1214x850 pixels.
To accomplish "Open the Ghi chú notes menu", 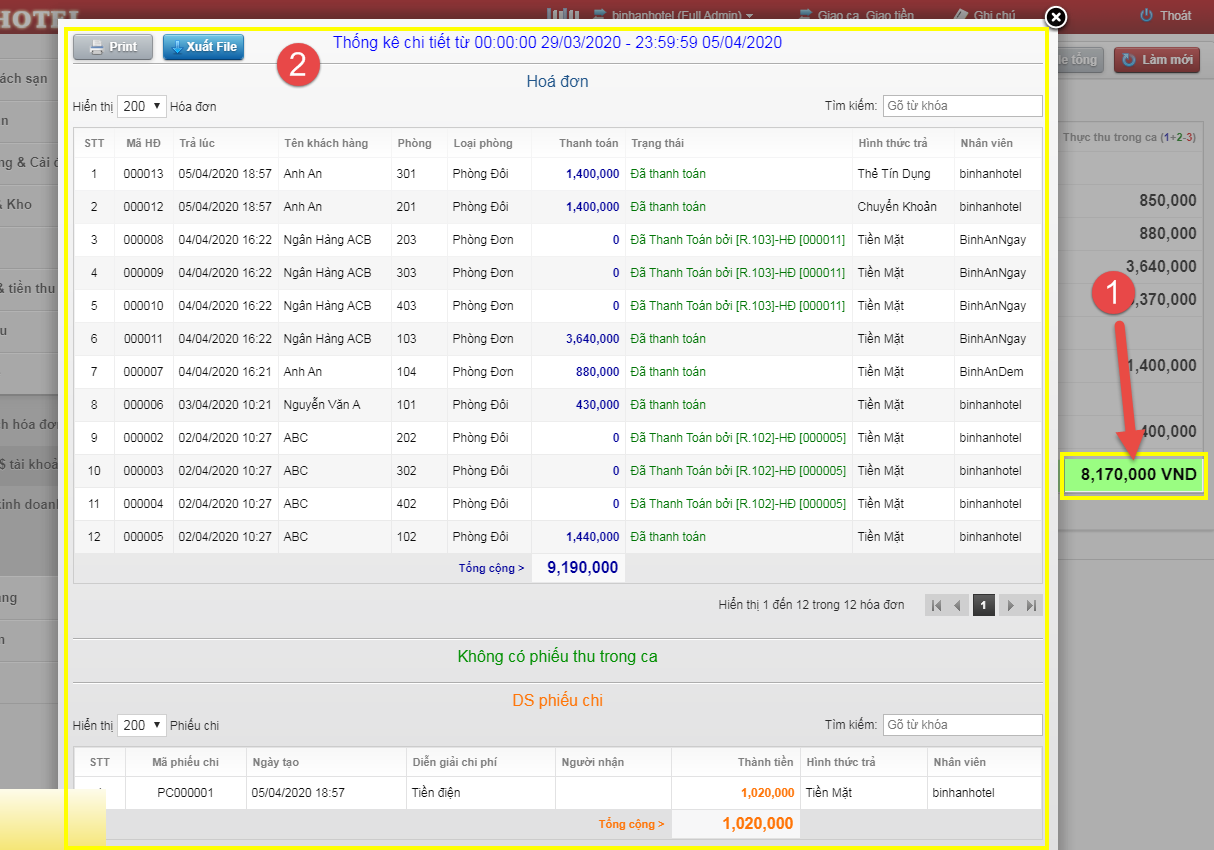I will pyautogui.click(x=983, y=16).
